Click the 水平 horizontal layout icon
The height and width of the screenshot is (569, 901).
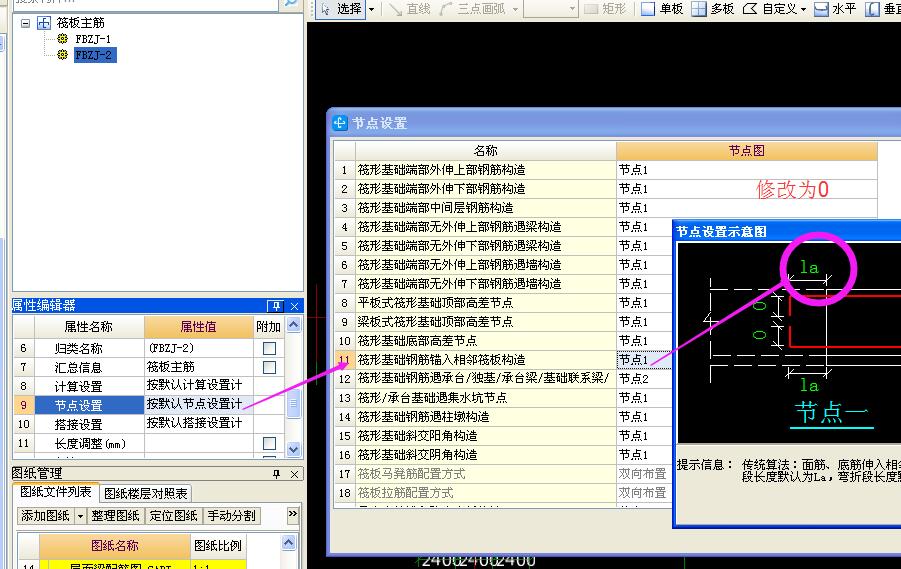coord(821,9)
